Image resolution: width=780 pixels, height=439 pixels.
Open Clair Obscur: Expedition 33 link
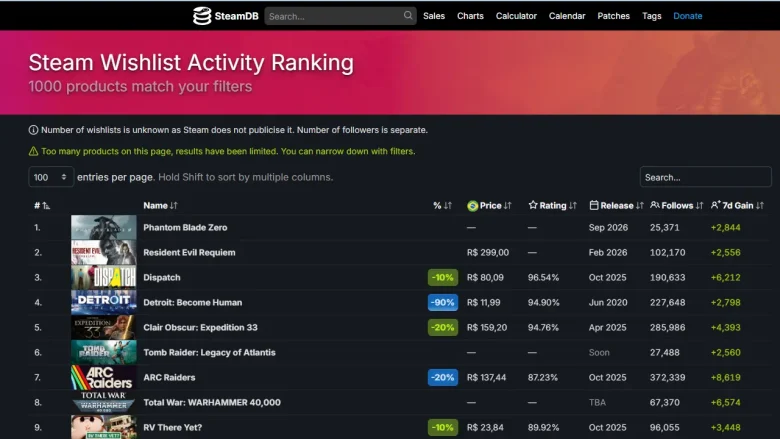pyautogui.click(x=200, y=327)
